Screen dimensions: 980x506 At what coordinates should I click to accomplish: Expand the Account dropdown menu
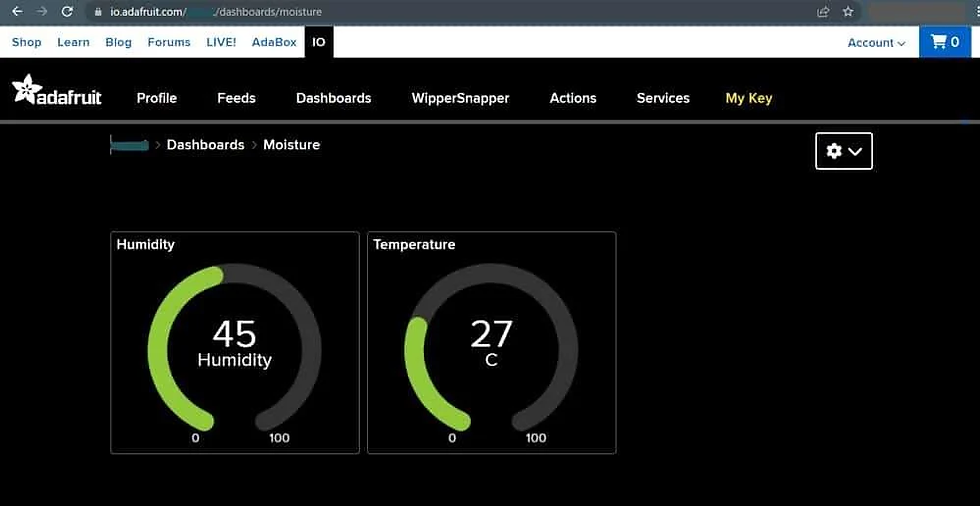pos(876,42)
